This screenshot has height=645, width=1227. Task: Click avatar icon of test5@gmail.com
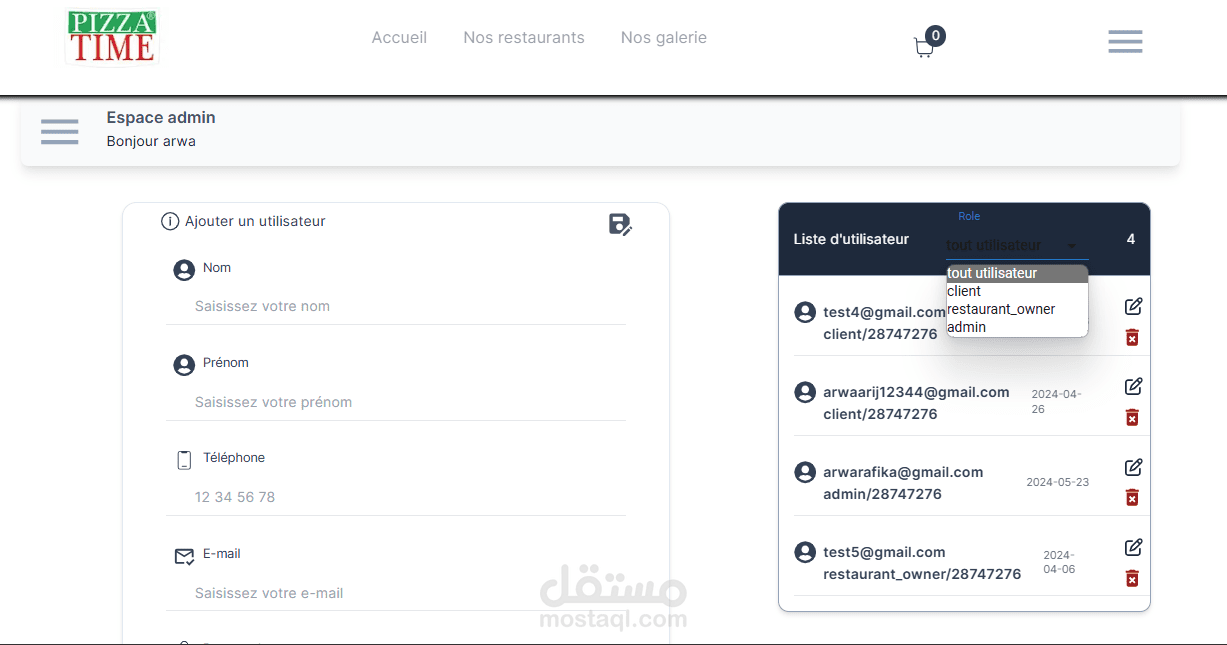point(805,552)
